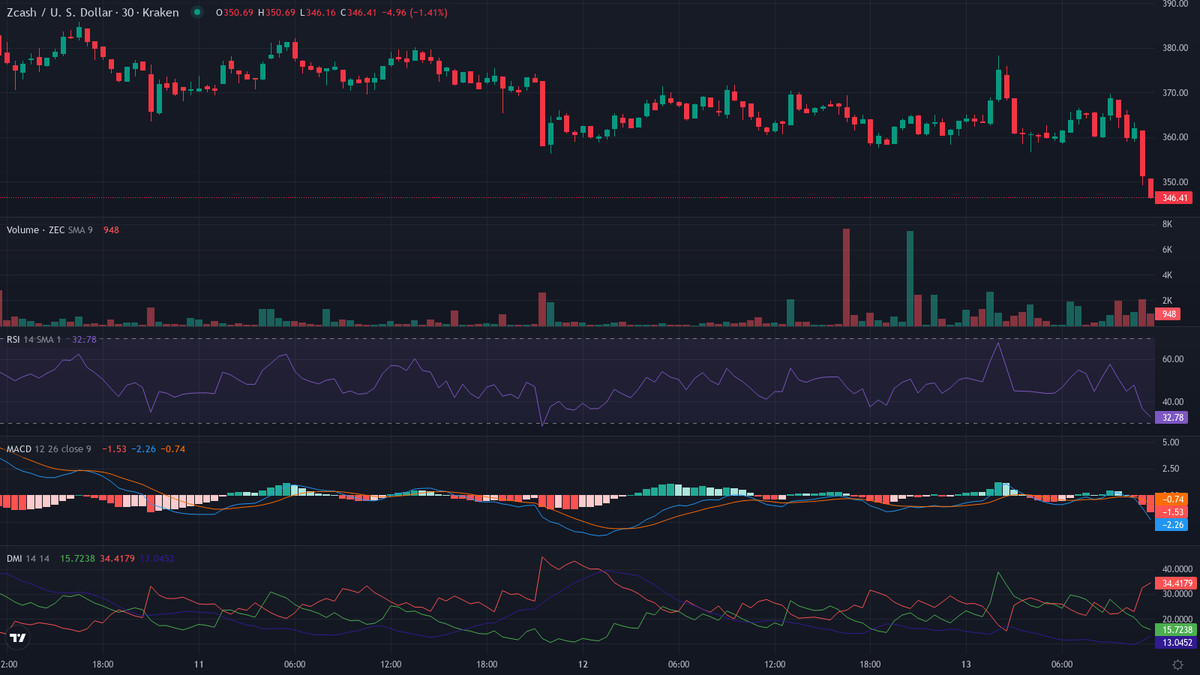Click date 11 on the time axis
This screenshot has width=1200, height=675.
199,664
